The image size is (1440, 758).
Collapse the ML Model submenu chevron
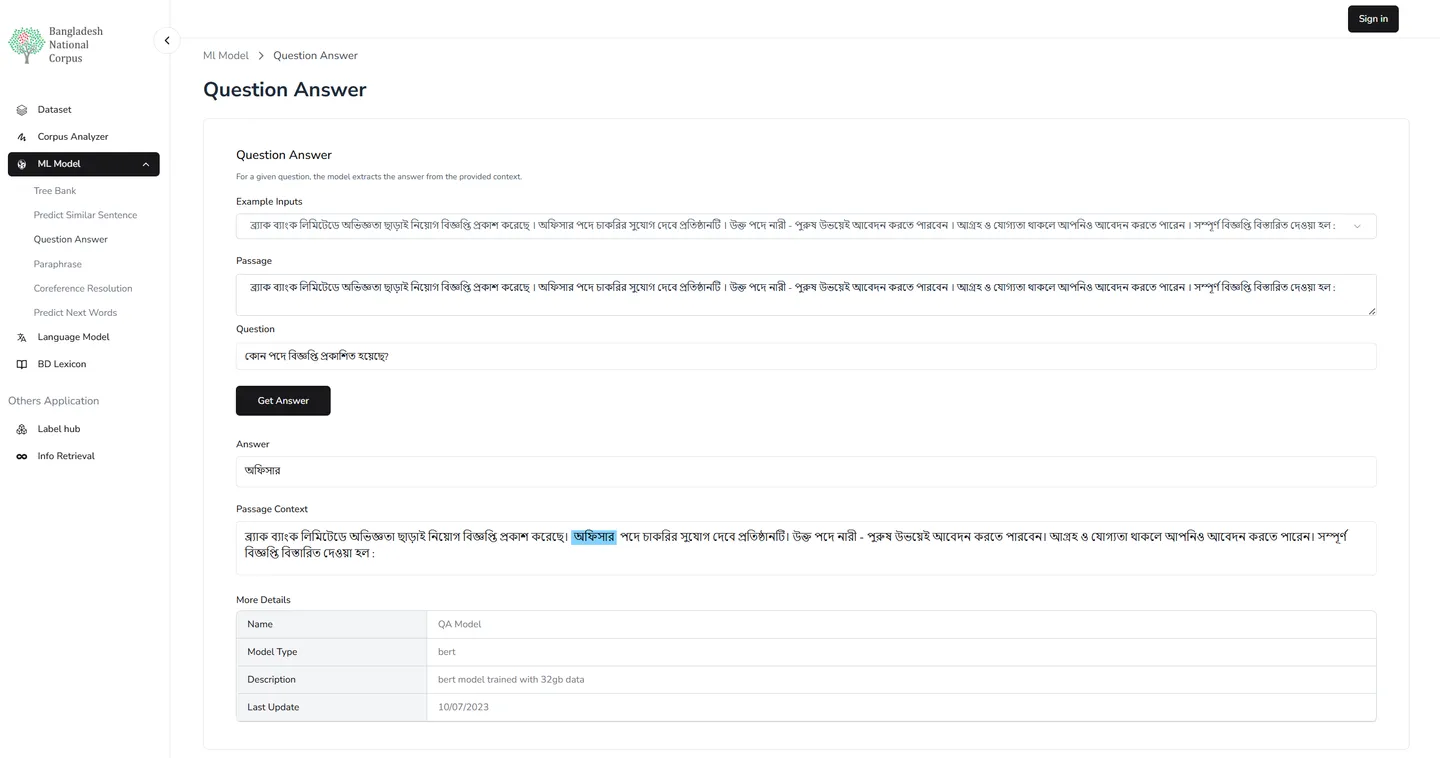coord(146,164)
